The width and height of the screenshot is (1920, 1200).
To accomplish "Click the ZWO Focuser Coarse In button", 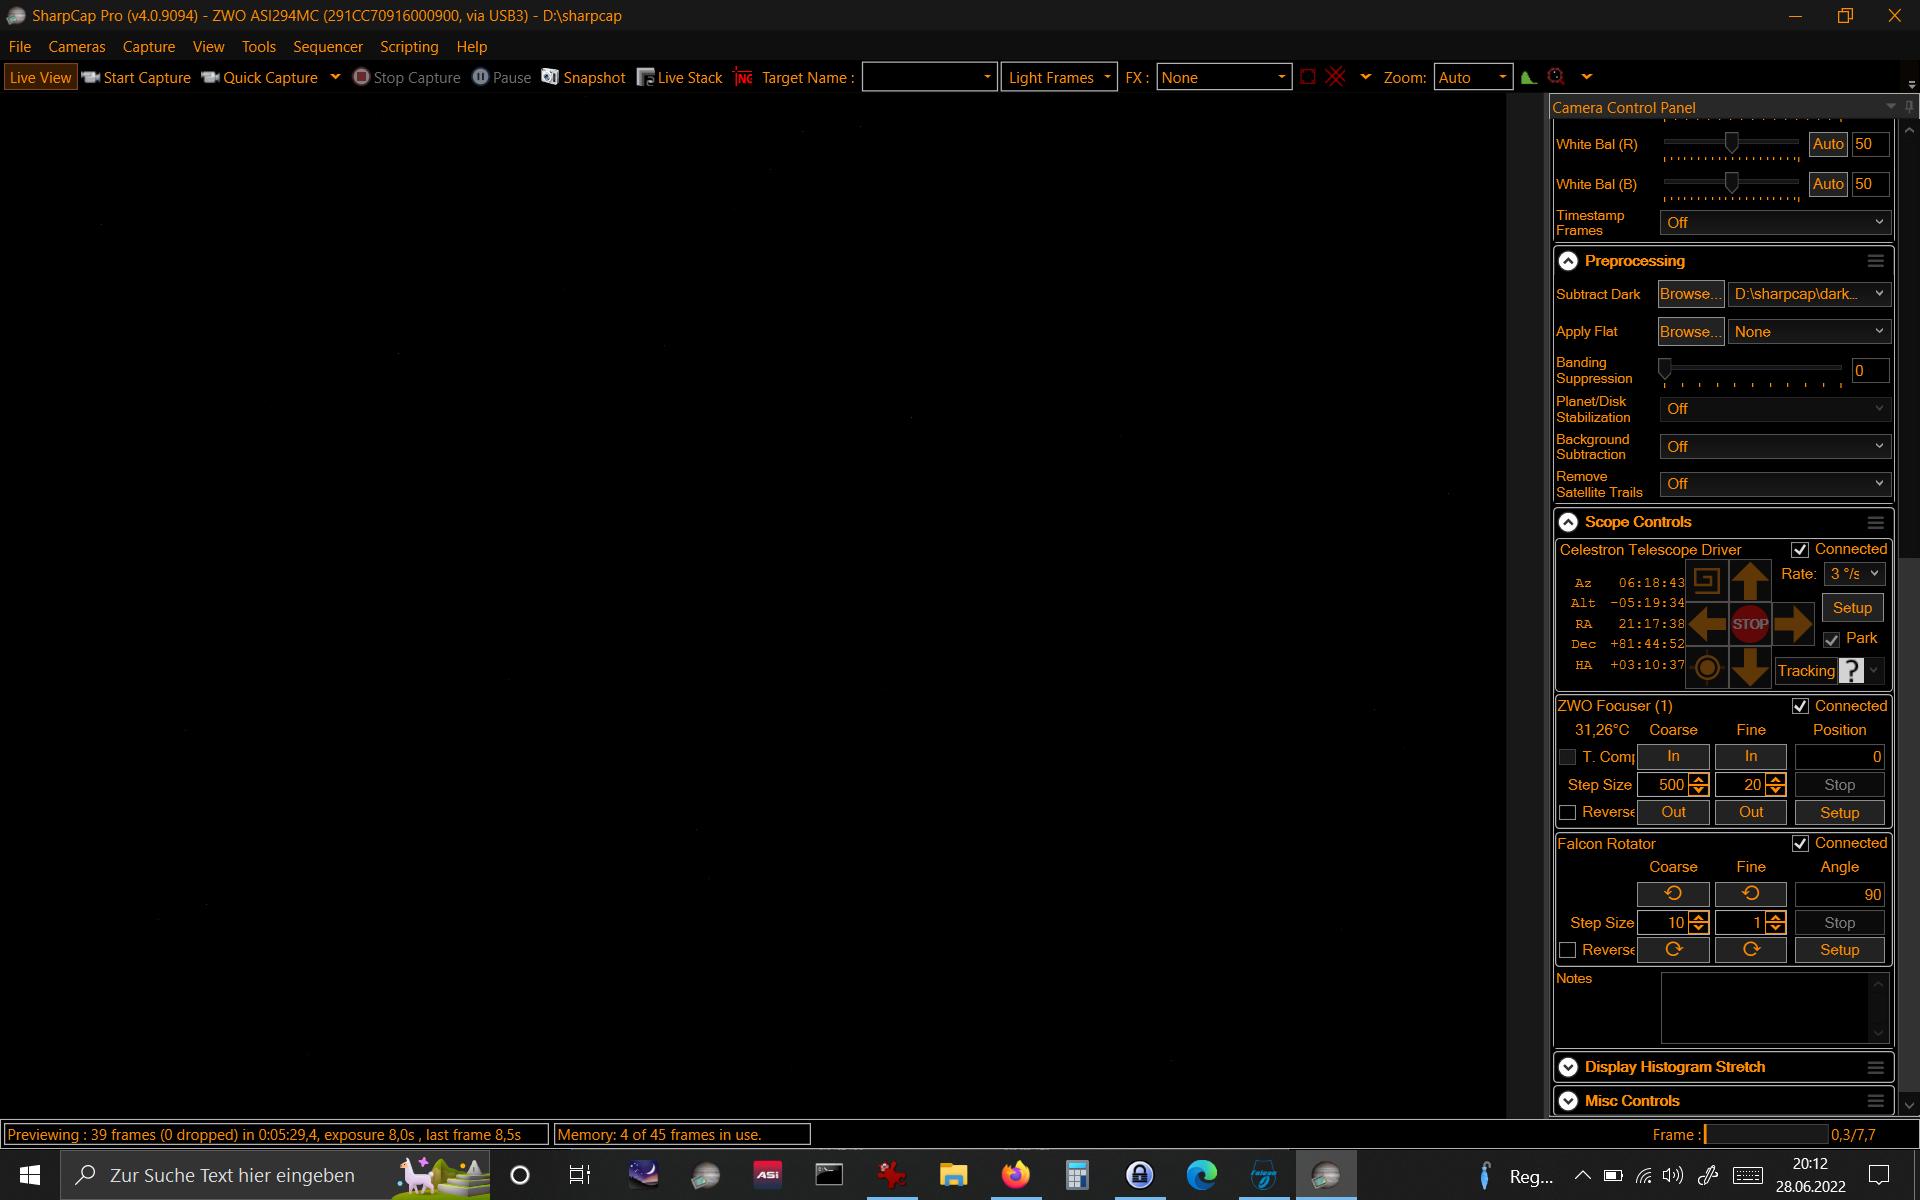I will click(x=1673, y=757).
